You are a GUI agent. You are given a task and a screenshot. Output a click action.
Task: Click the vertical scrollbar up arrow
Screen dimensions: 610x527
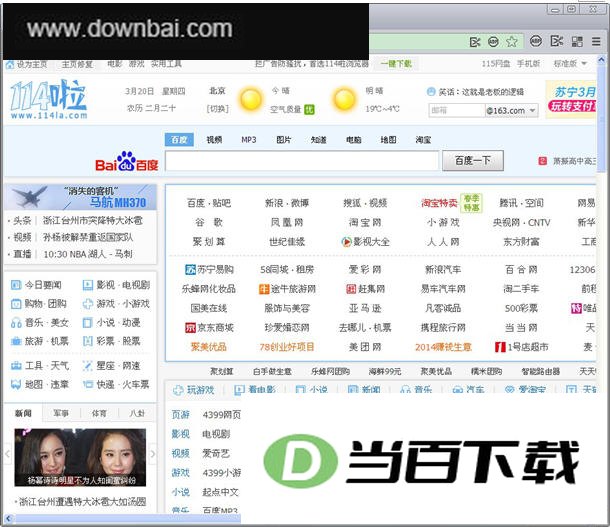[601, 60]
